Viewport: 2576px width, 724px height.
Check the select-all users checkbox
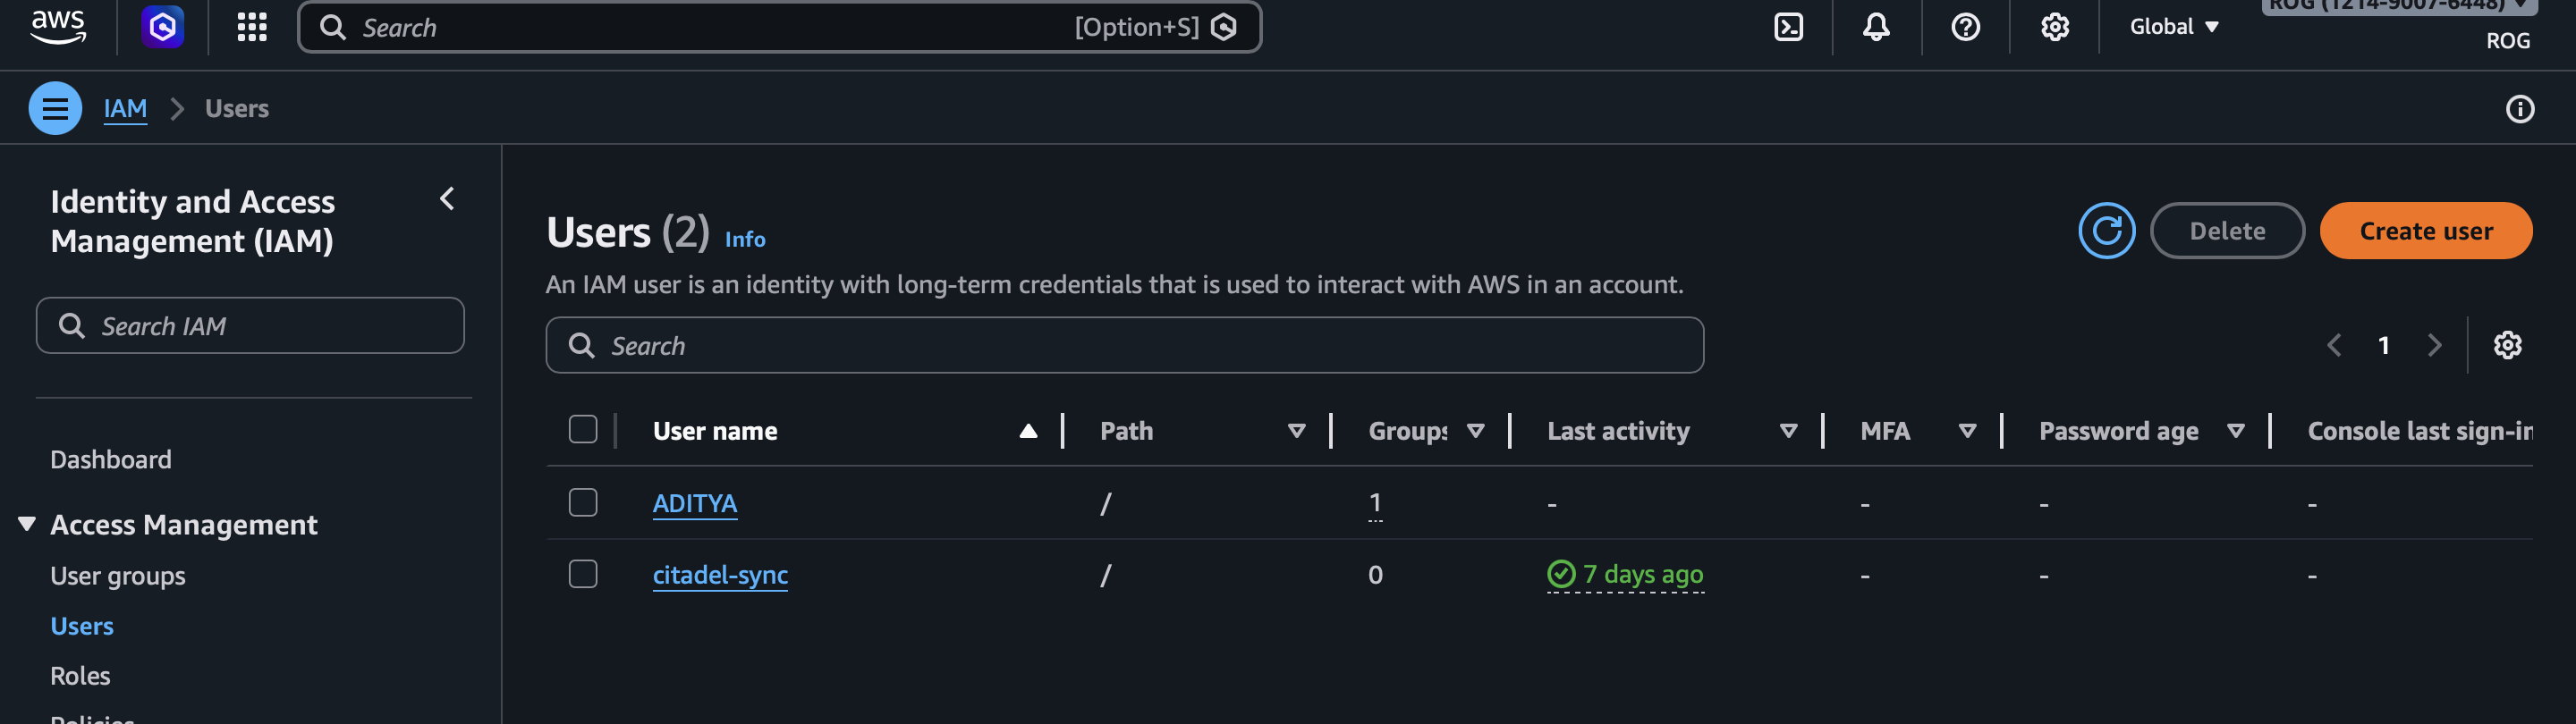coord(583,430)
